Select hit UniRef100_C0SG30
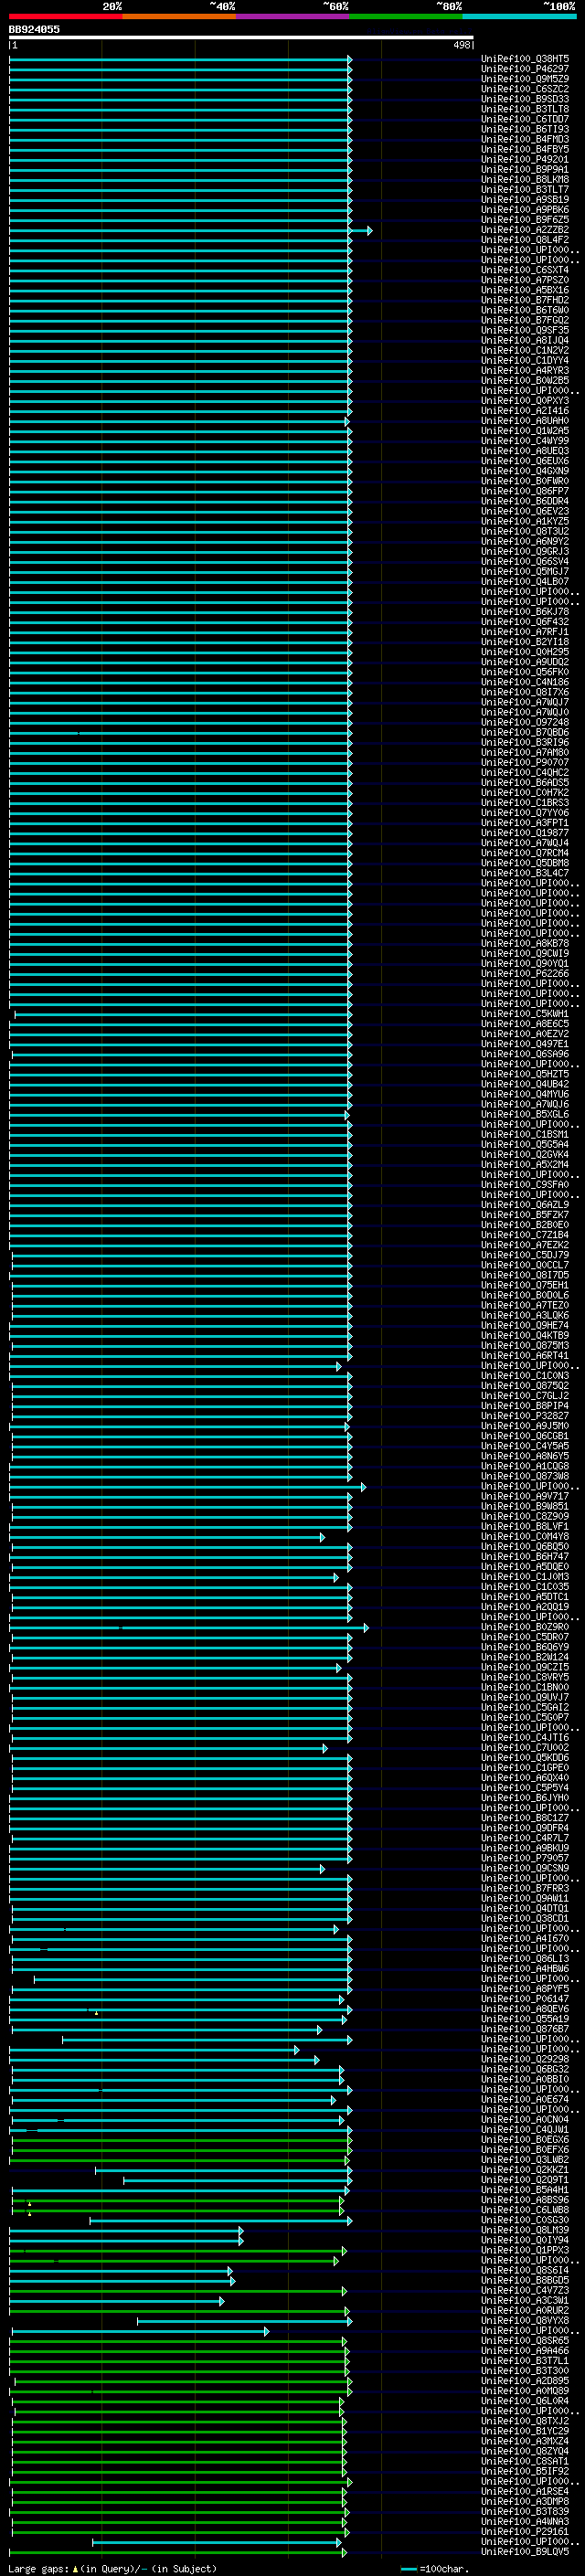Screen dimensions: 585x2576 525,2220
